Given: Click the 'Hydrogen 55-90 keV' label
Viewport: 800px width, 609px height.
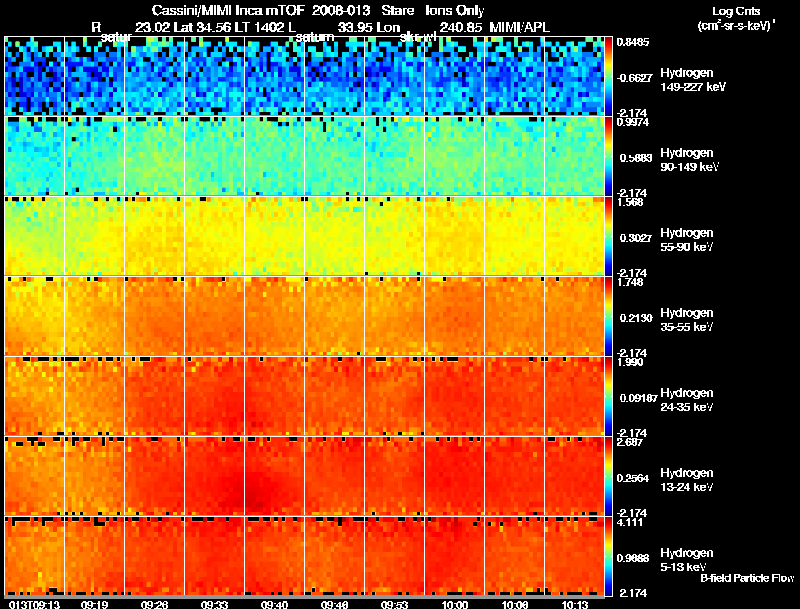Looking at the screenshot, I should tap(687, 239).
